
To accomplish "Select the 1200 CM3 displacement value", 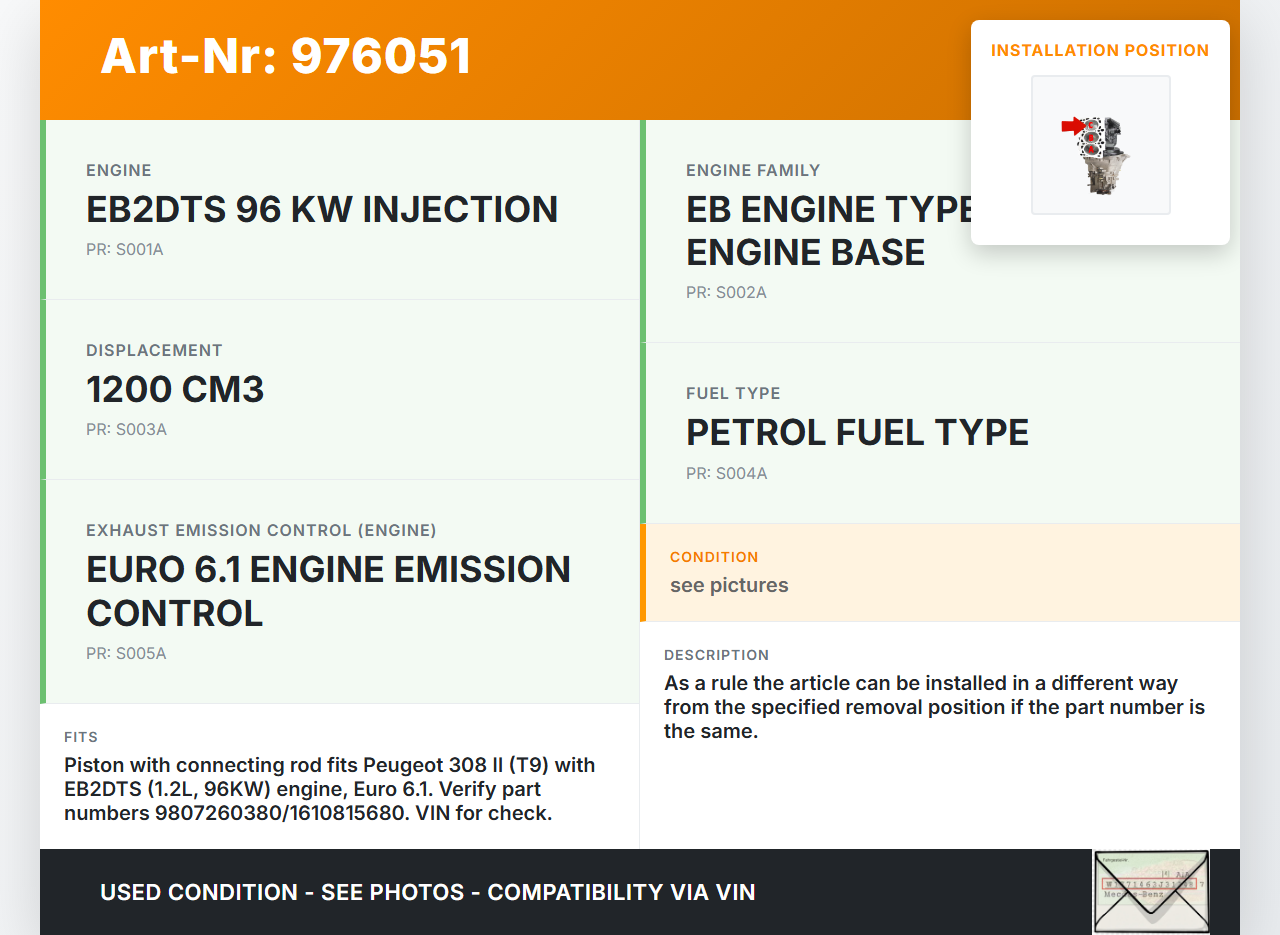I will coord(175,389).
